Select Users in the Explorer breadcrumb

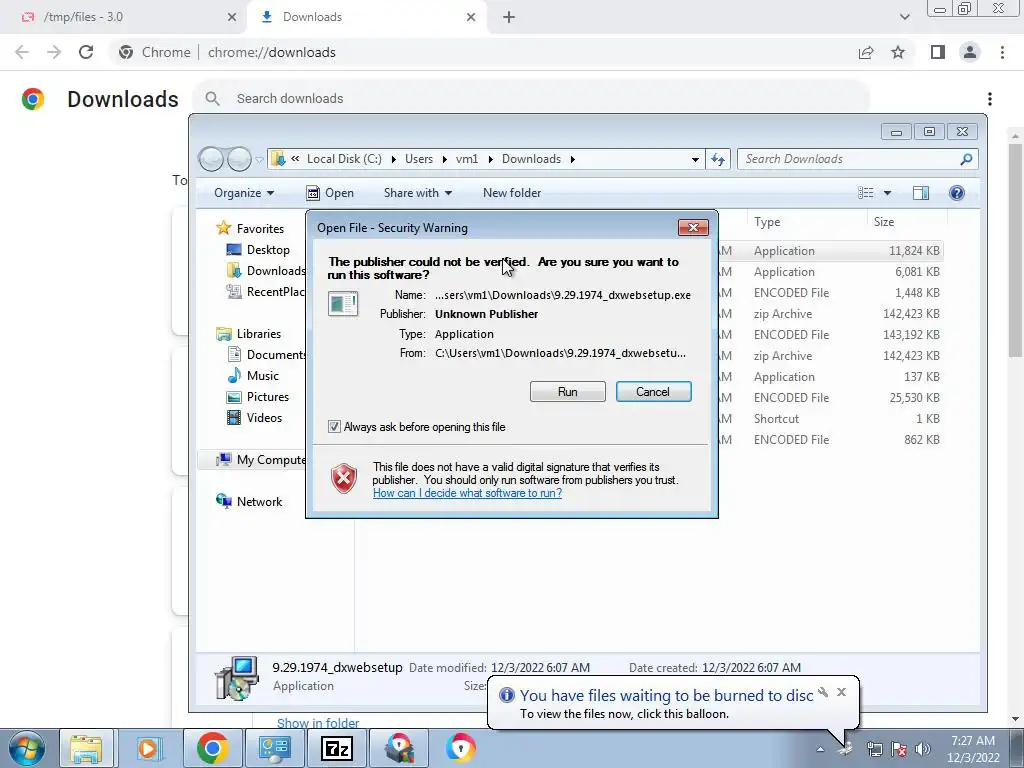[x=419, y=159]
